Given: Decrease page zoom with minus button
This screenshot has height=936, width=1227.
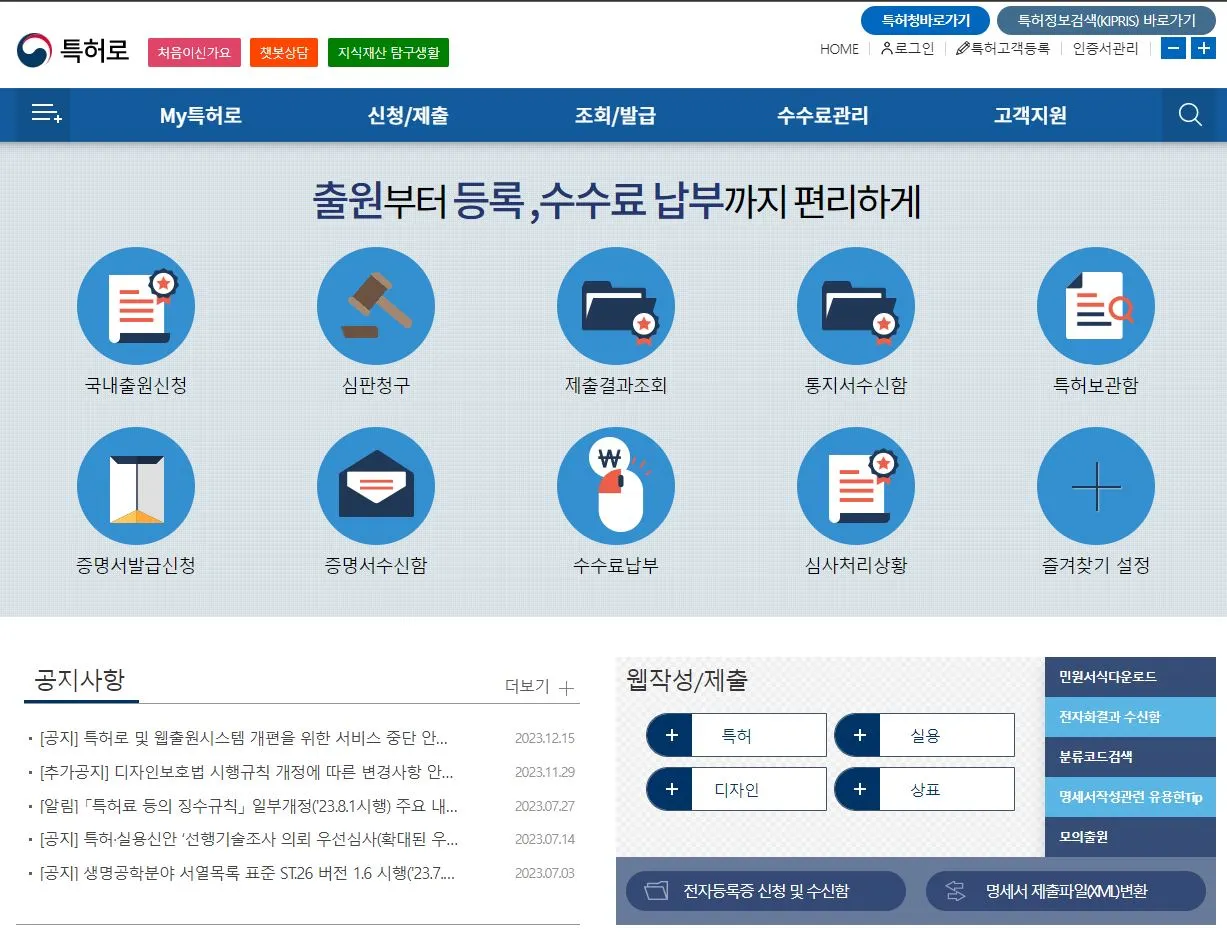Looking at the screenshot, I should pyautogui.click(x=1174, y=48).
